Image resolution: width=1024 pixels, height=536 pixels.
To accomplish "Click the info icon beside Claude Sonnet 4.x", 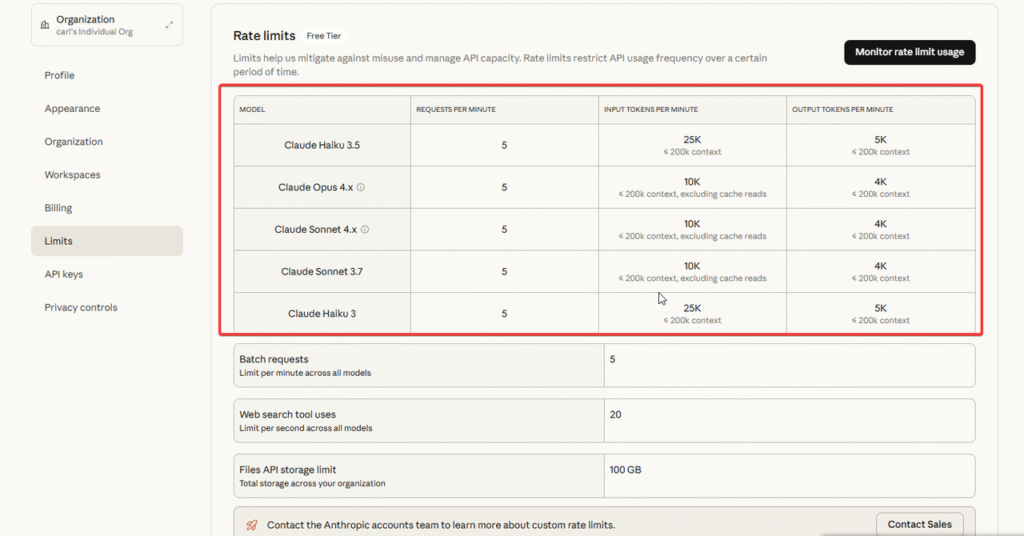I will pos(365,229).
